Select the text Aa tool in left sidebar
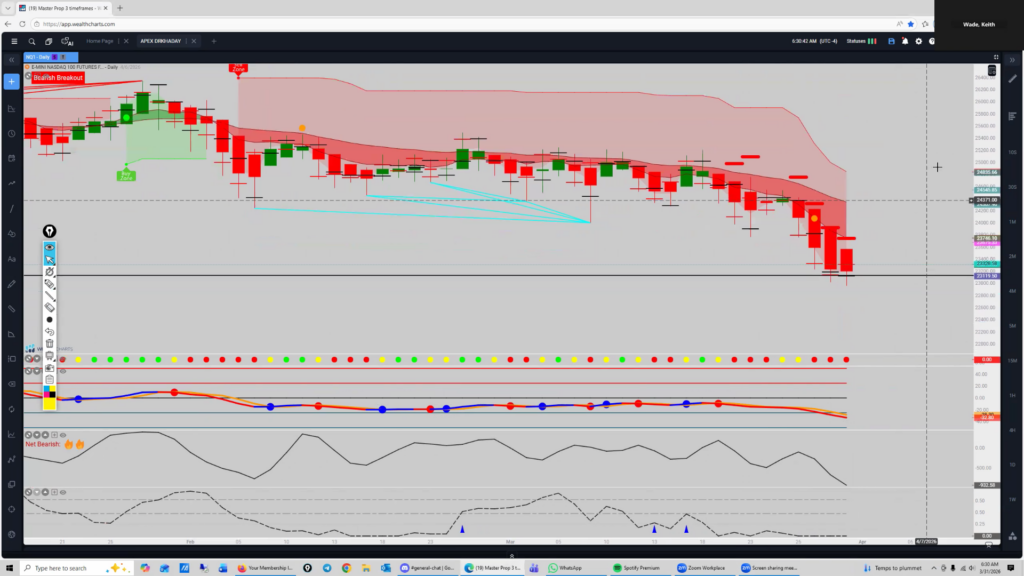 [x=11, y=258]
